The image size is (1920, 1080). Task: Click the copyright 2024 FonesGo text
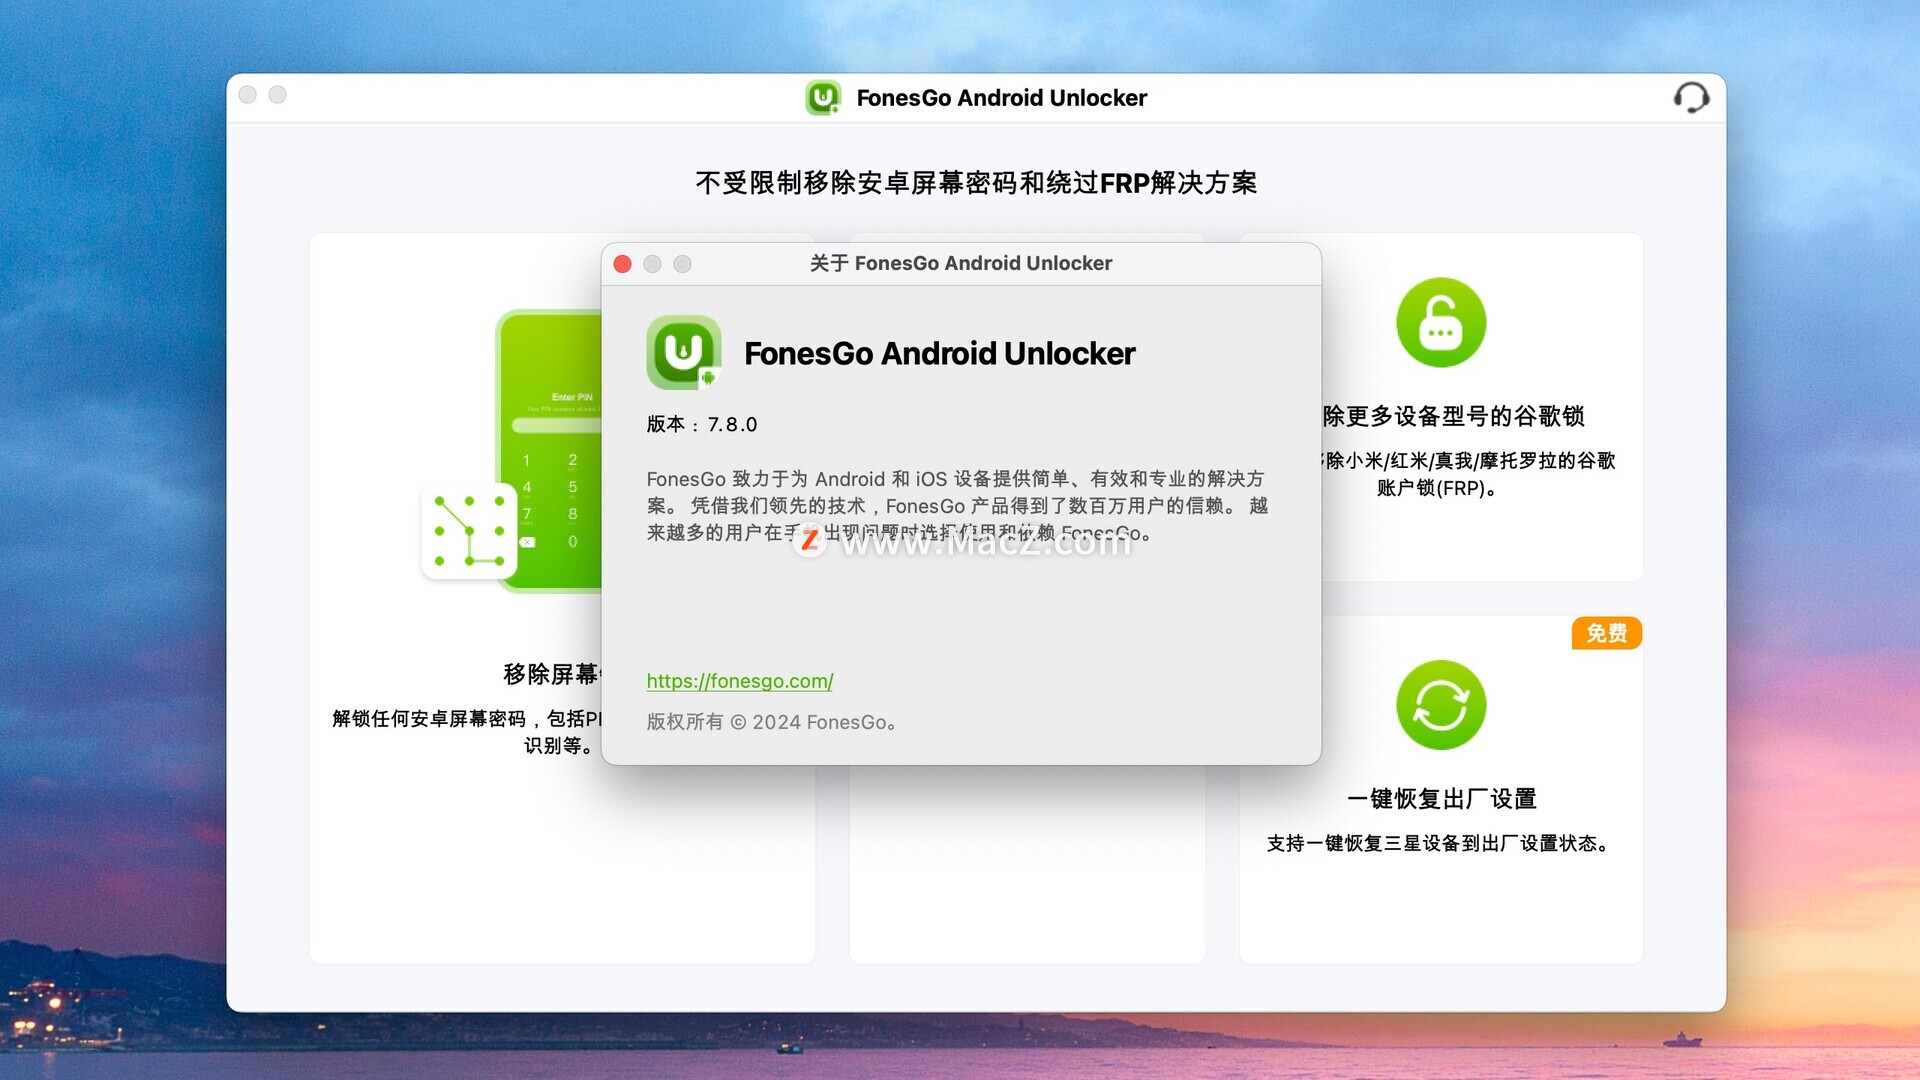(771, 722)
